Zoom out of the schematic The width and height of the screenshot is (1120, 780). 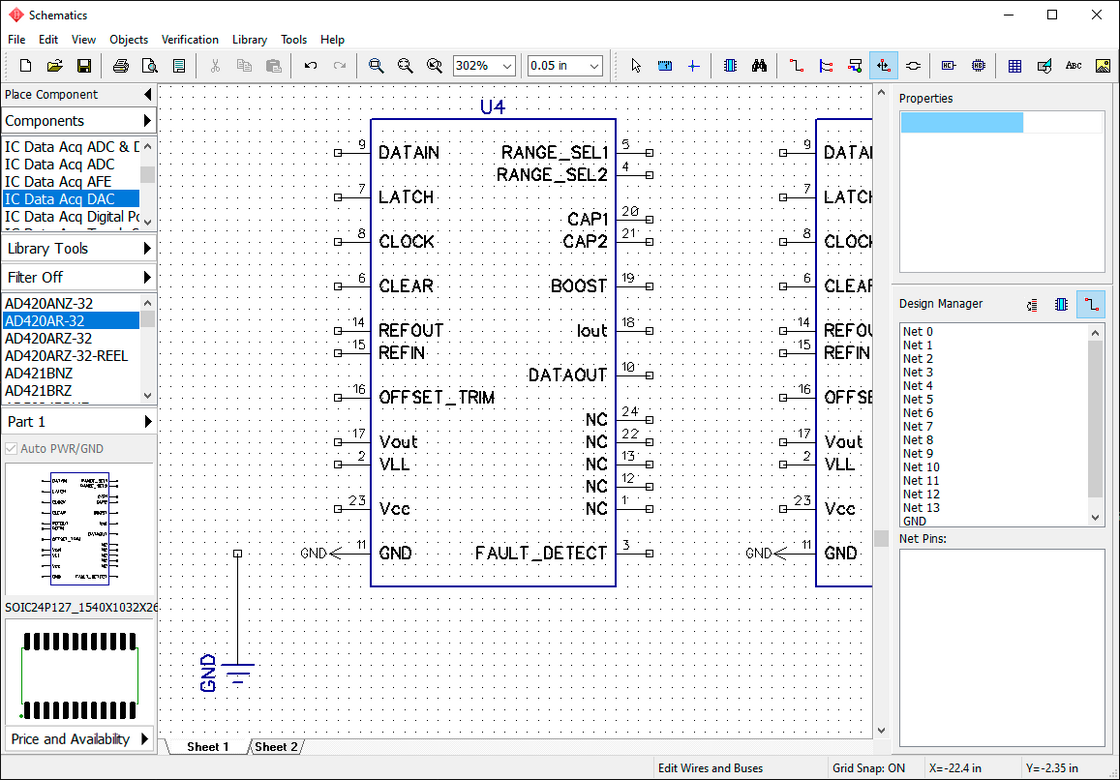click(x=405, y=66)
